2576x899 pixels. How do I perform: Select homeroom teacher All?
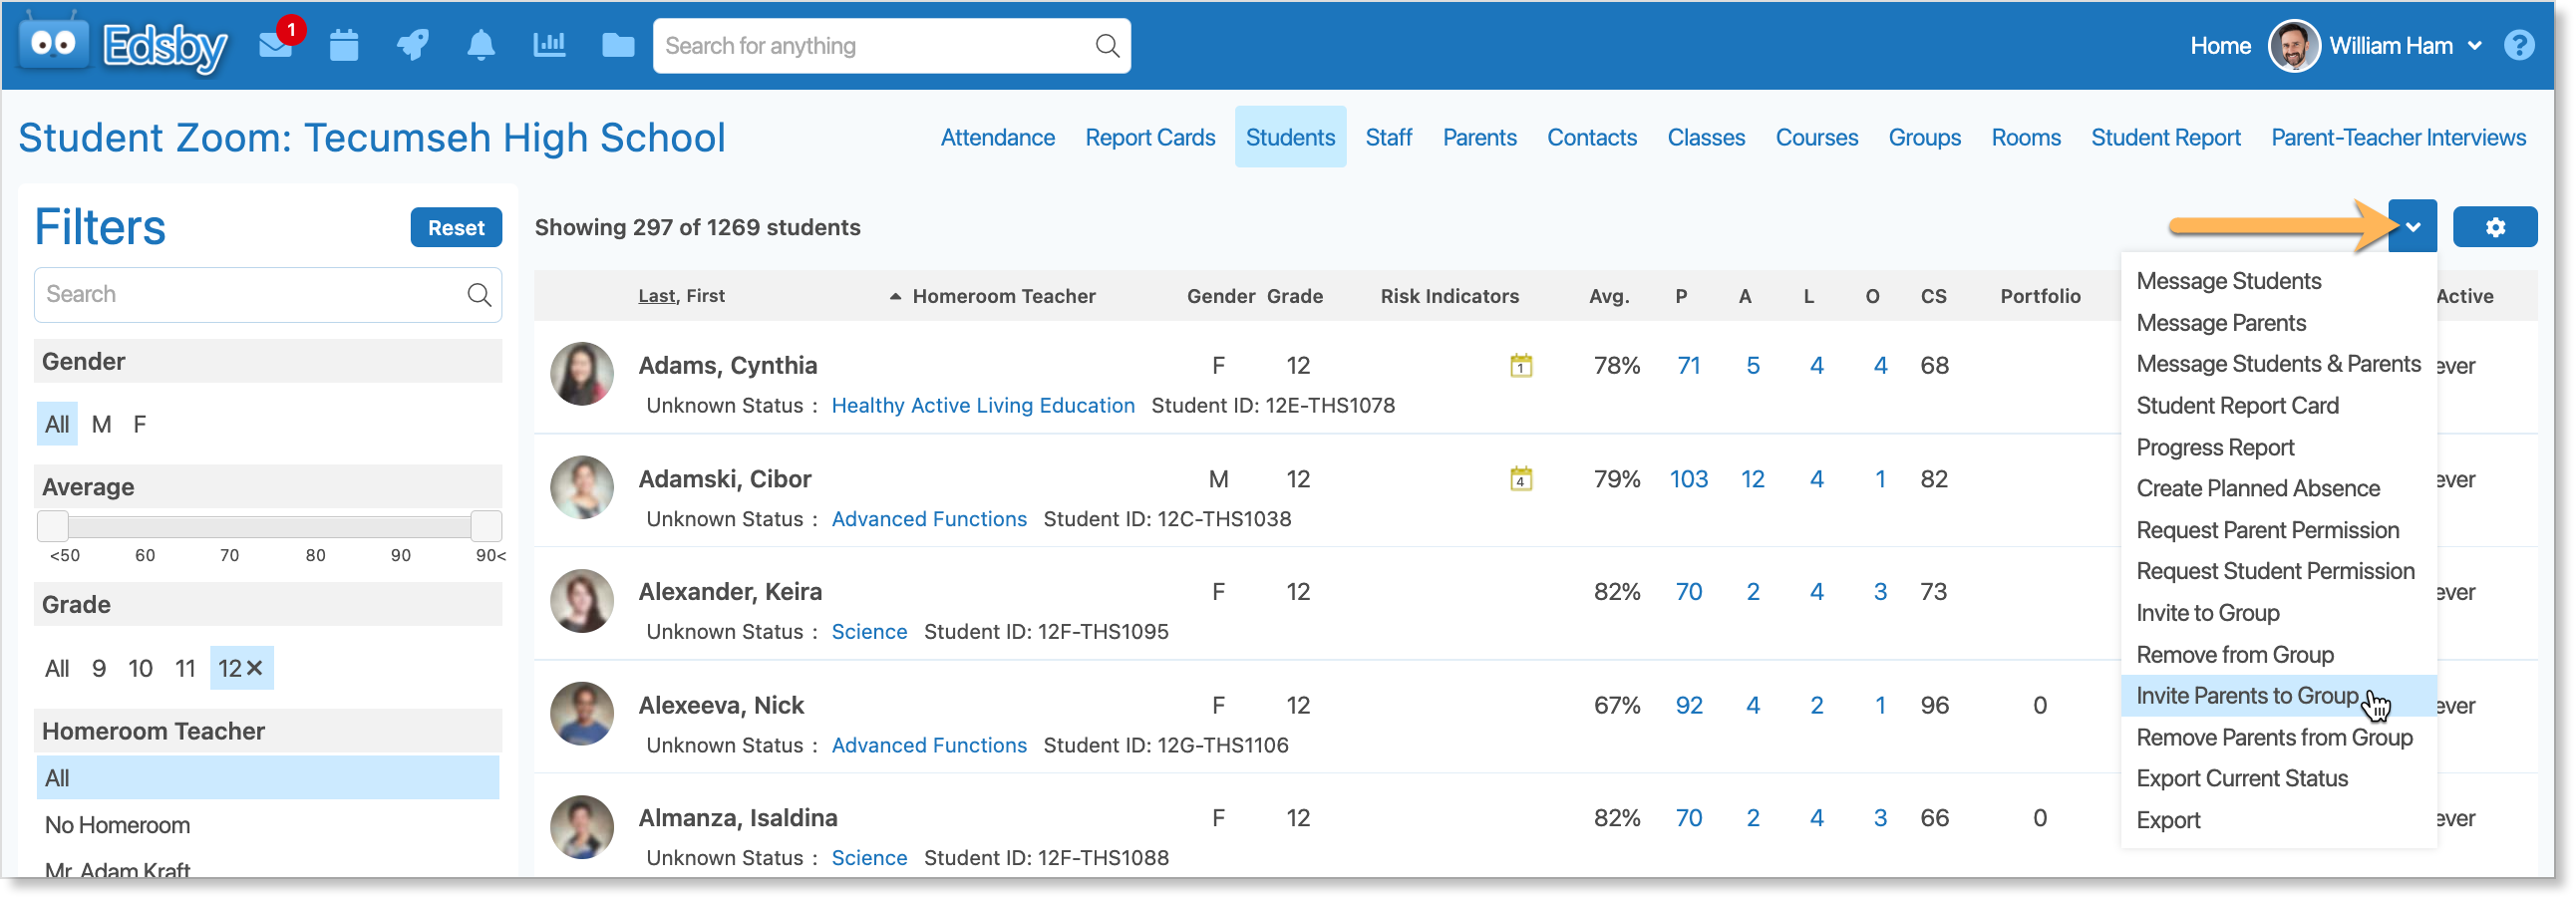click(x=267, y=778)
